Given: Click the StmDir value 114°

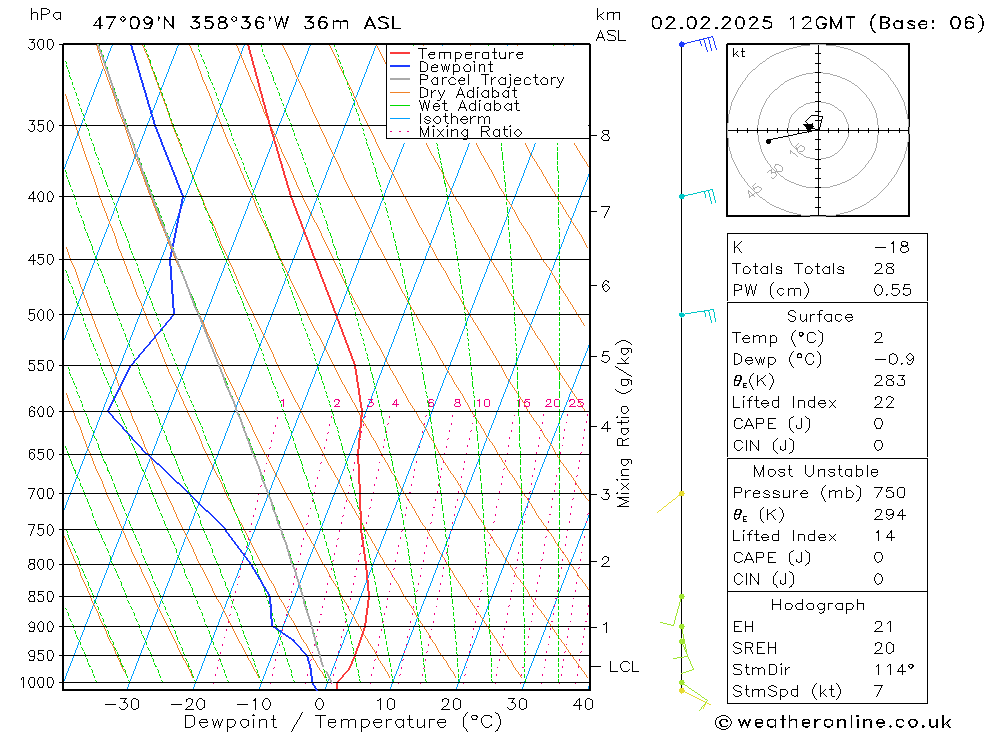Looking at the screenshot, I should (x=894, y=669).
